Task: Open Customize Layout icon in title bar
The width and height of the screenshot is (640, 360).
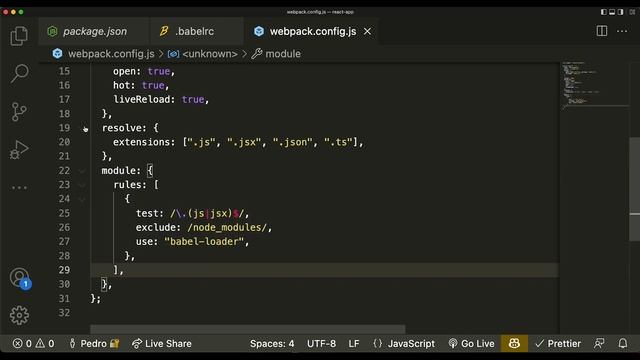Action: (x=632, y=12)
